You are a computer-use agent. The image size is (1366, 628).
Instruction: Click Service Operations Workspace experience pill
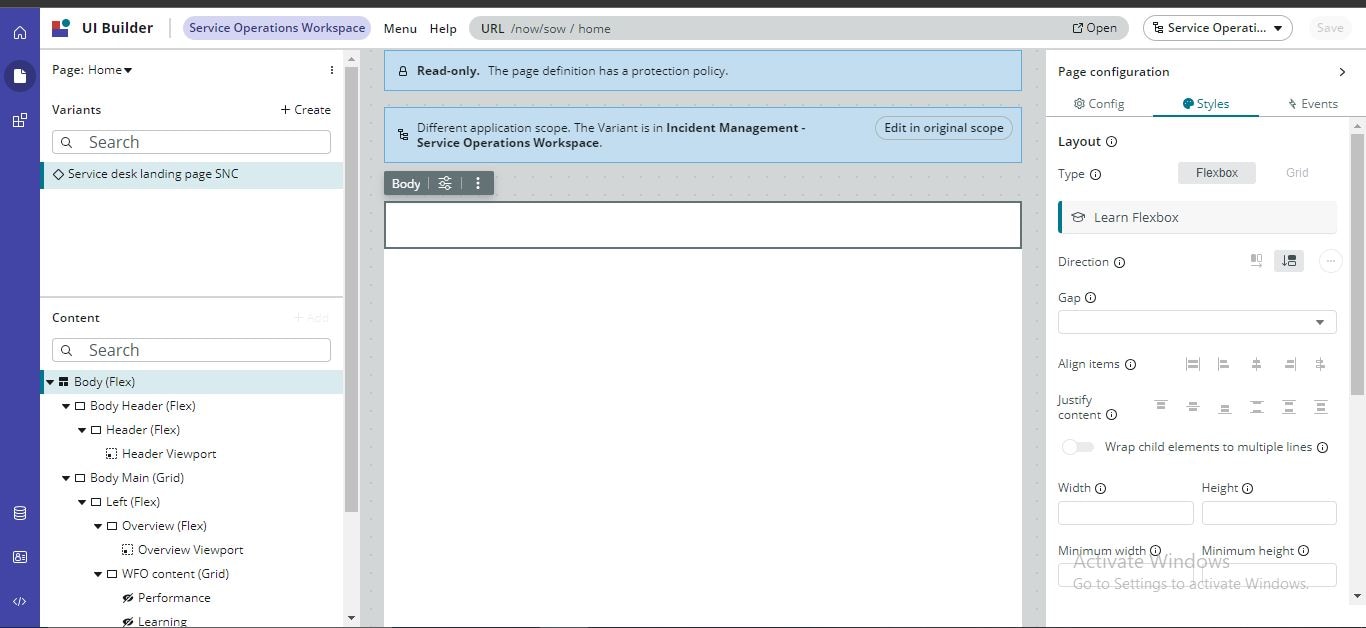(x=277, y=28)
